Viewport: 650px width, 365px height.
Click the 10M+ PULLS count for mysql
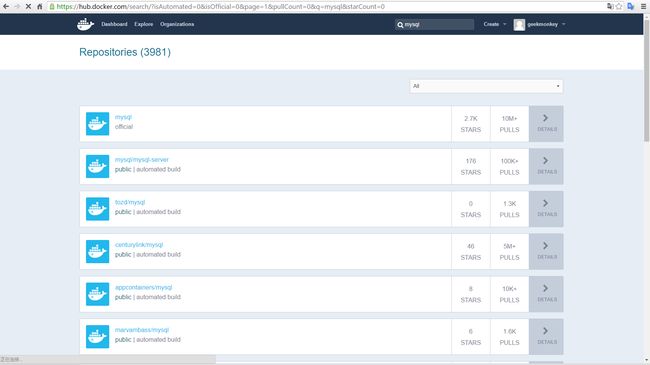pyautogui.click(x=509, y=124)
